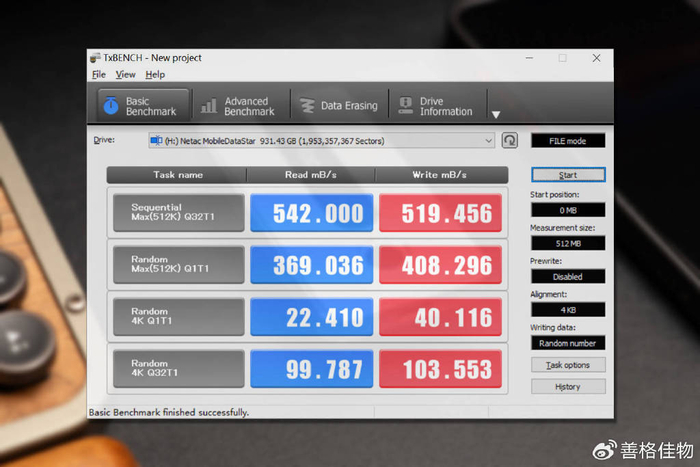Open the File menu
Viewport: 700px width, 467px height.
point(99,75)
